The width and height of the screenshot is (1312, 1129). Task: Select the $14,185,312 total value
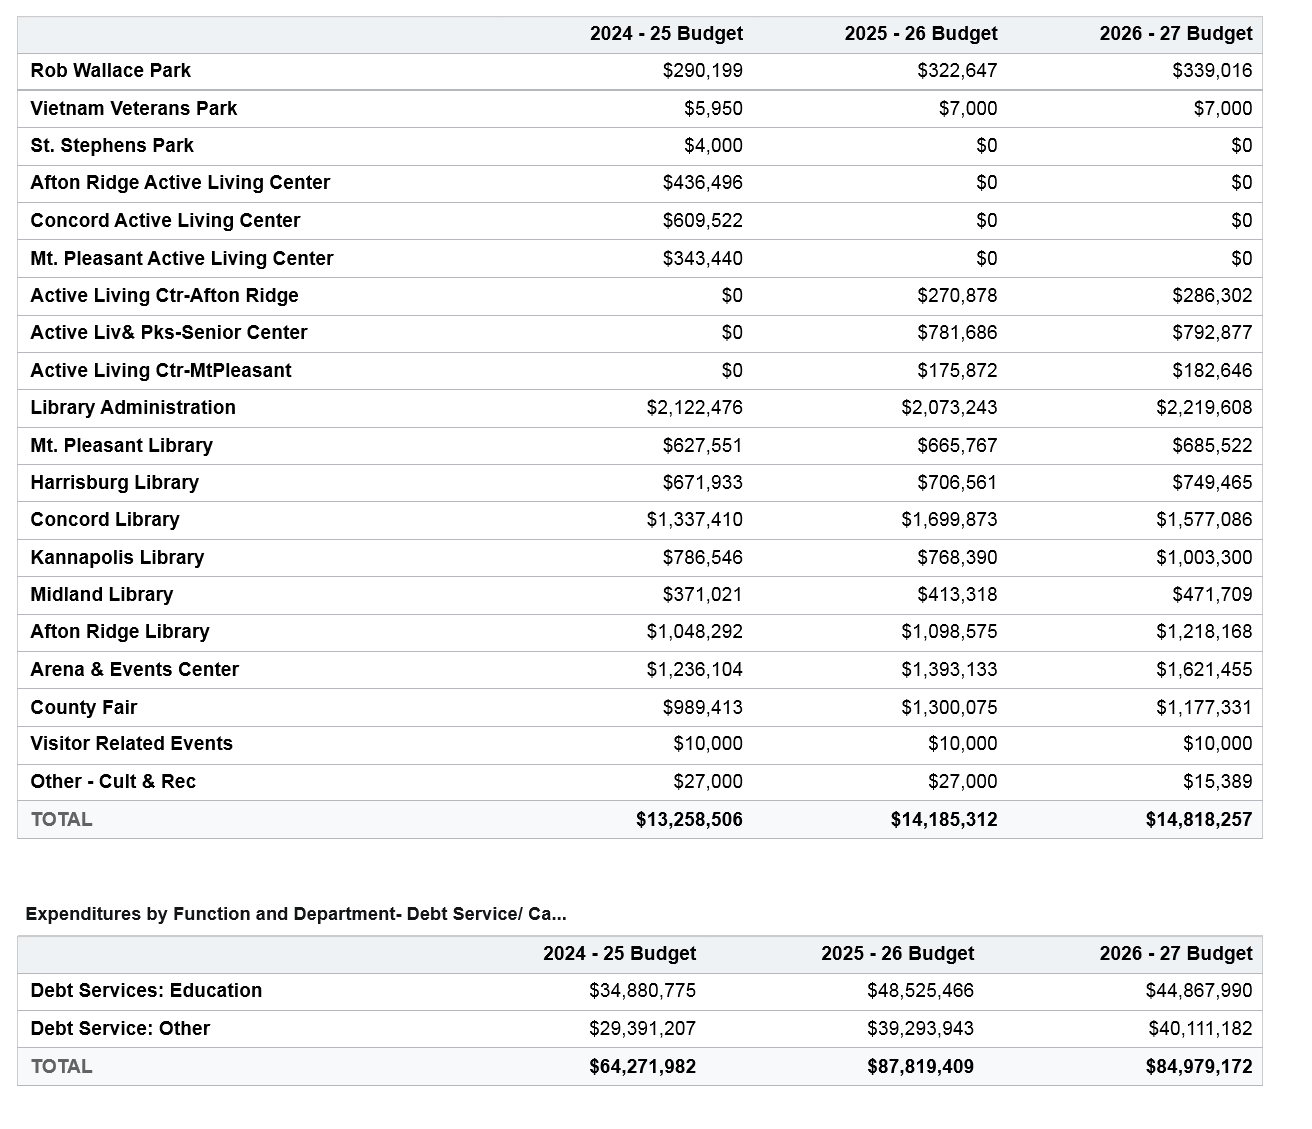click(x=944, y=820)
